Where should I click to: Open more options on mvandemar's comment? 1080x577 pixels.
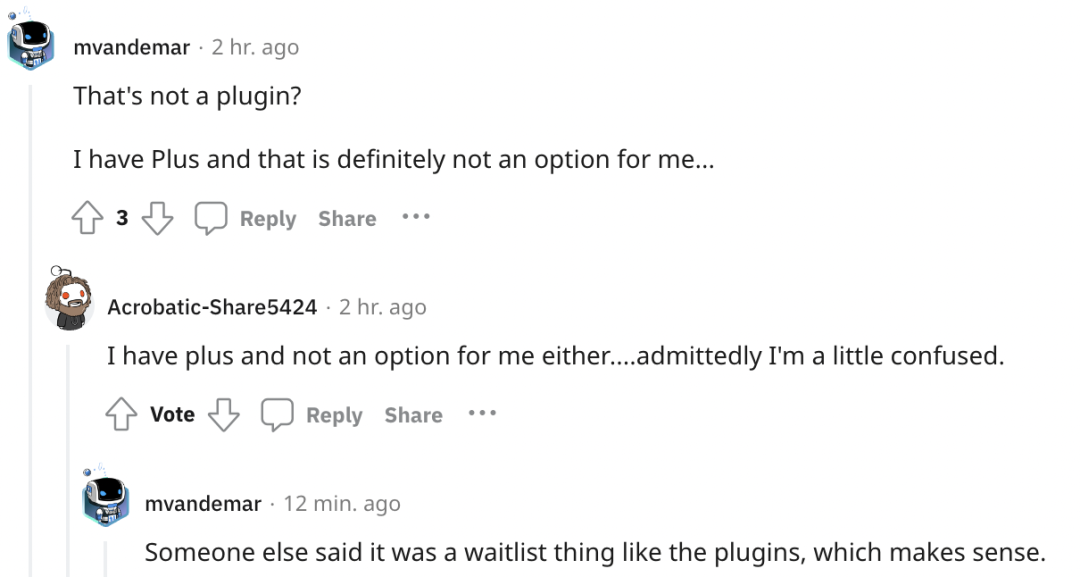[x=416, y=217]
